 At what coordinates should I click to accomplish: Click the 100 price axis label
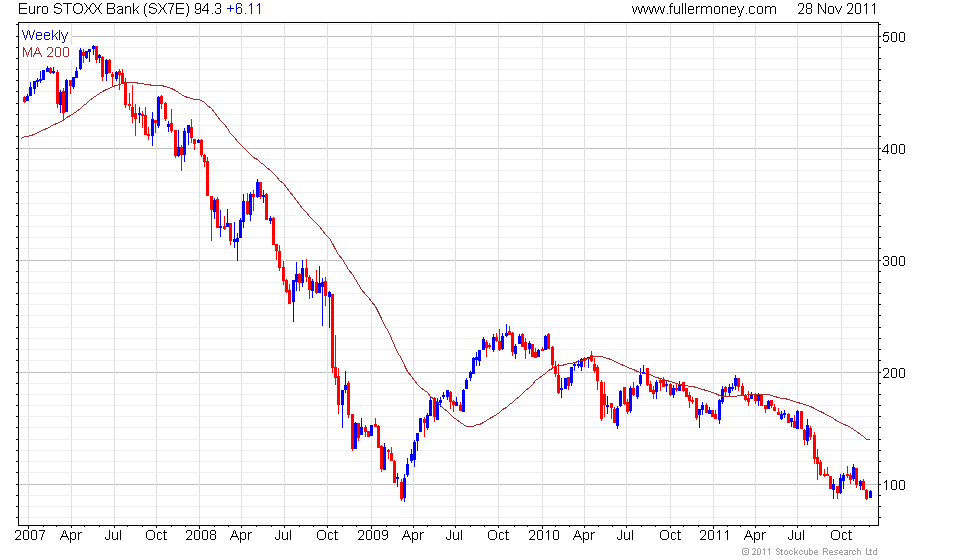click(x=893, y=485)
